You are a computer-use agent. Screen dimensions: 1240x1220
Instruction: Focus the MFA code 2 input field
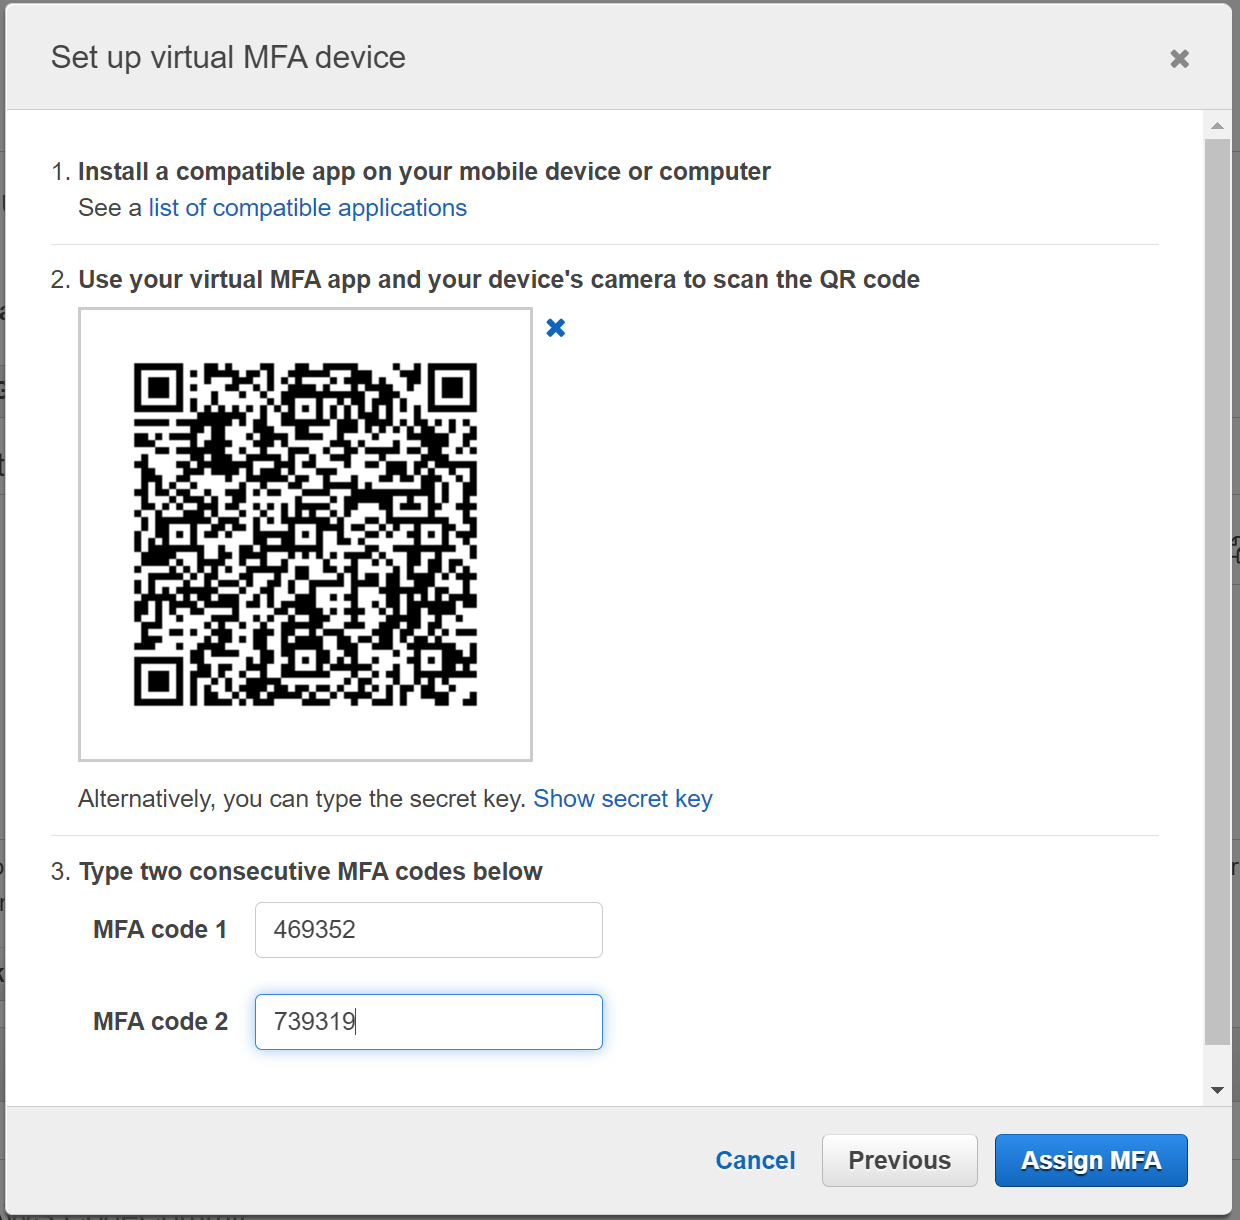pyautogui.click(x=428, y=1022)
